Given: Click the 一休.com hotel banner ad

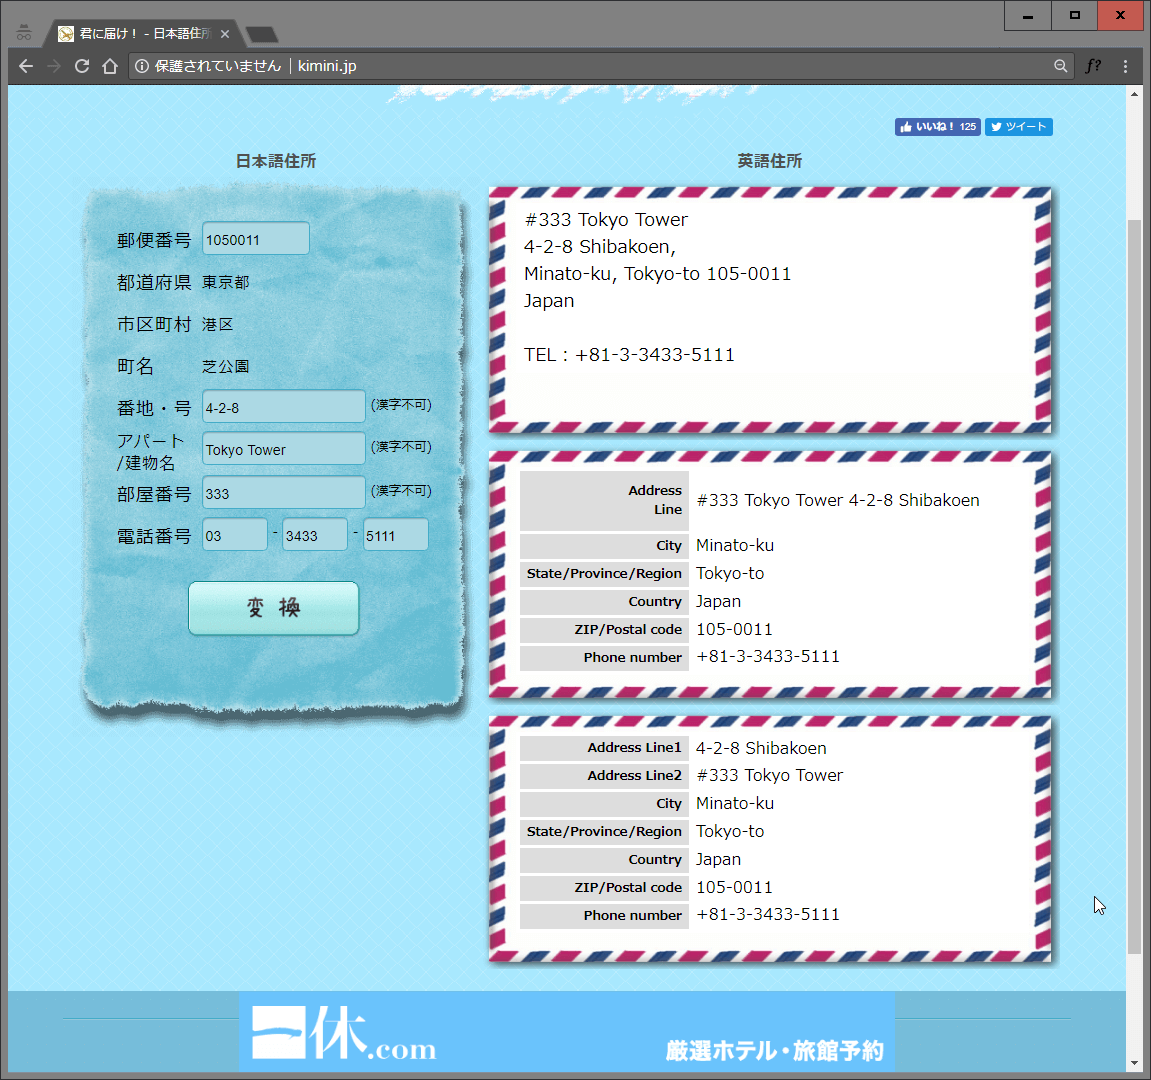Looking at the screenshot, I should (x=567, y=1032).
